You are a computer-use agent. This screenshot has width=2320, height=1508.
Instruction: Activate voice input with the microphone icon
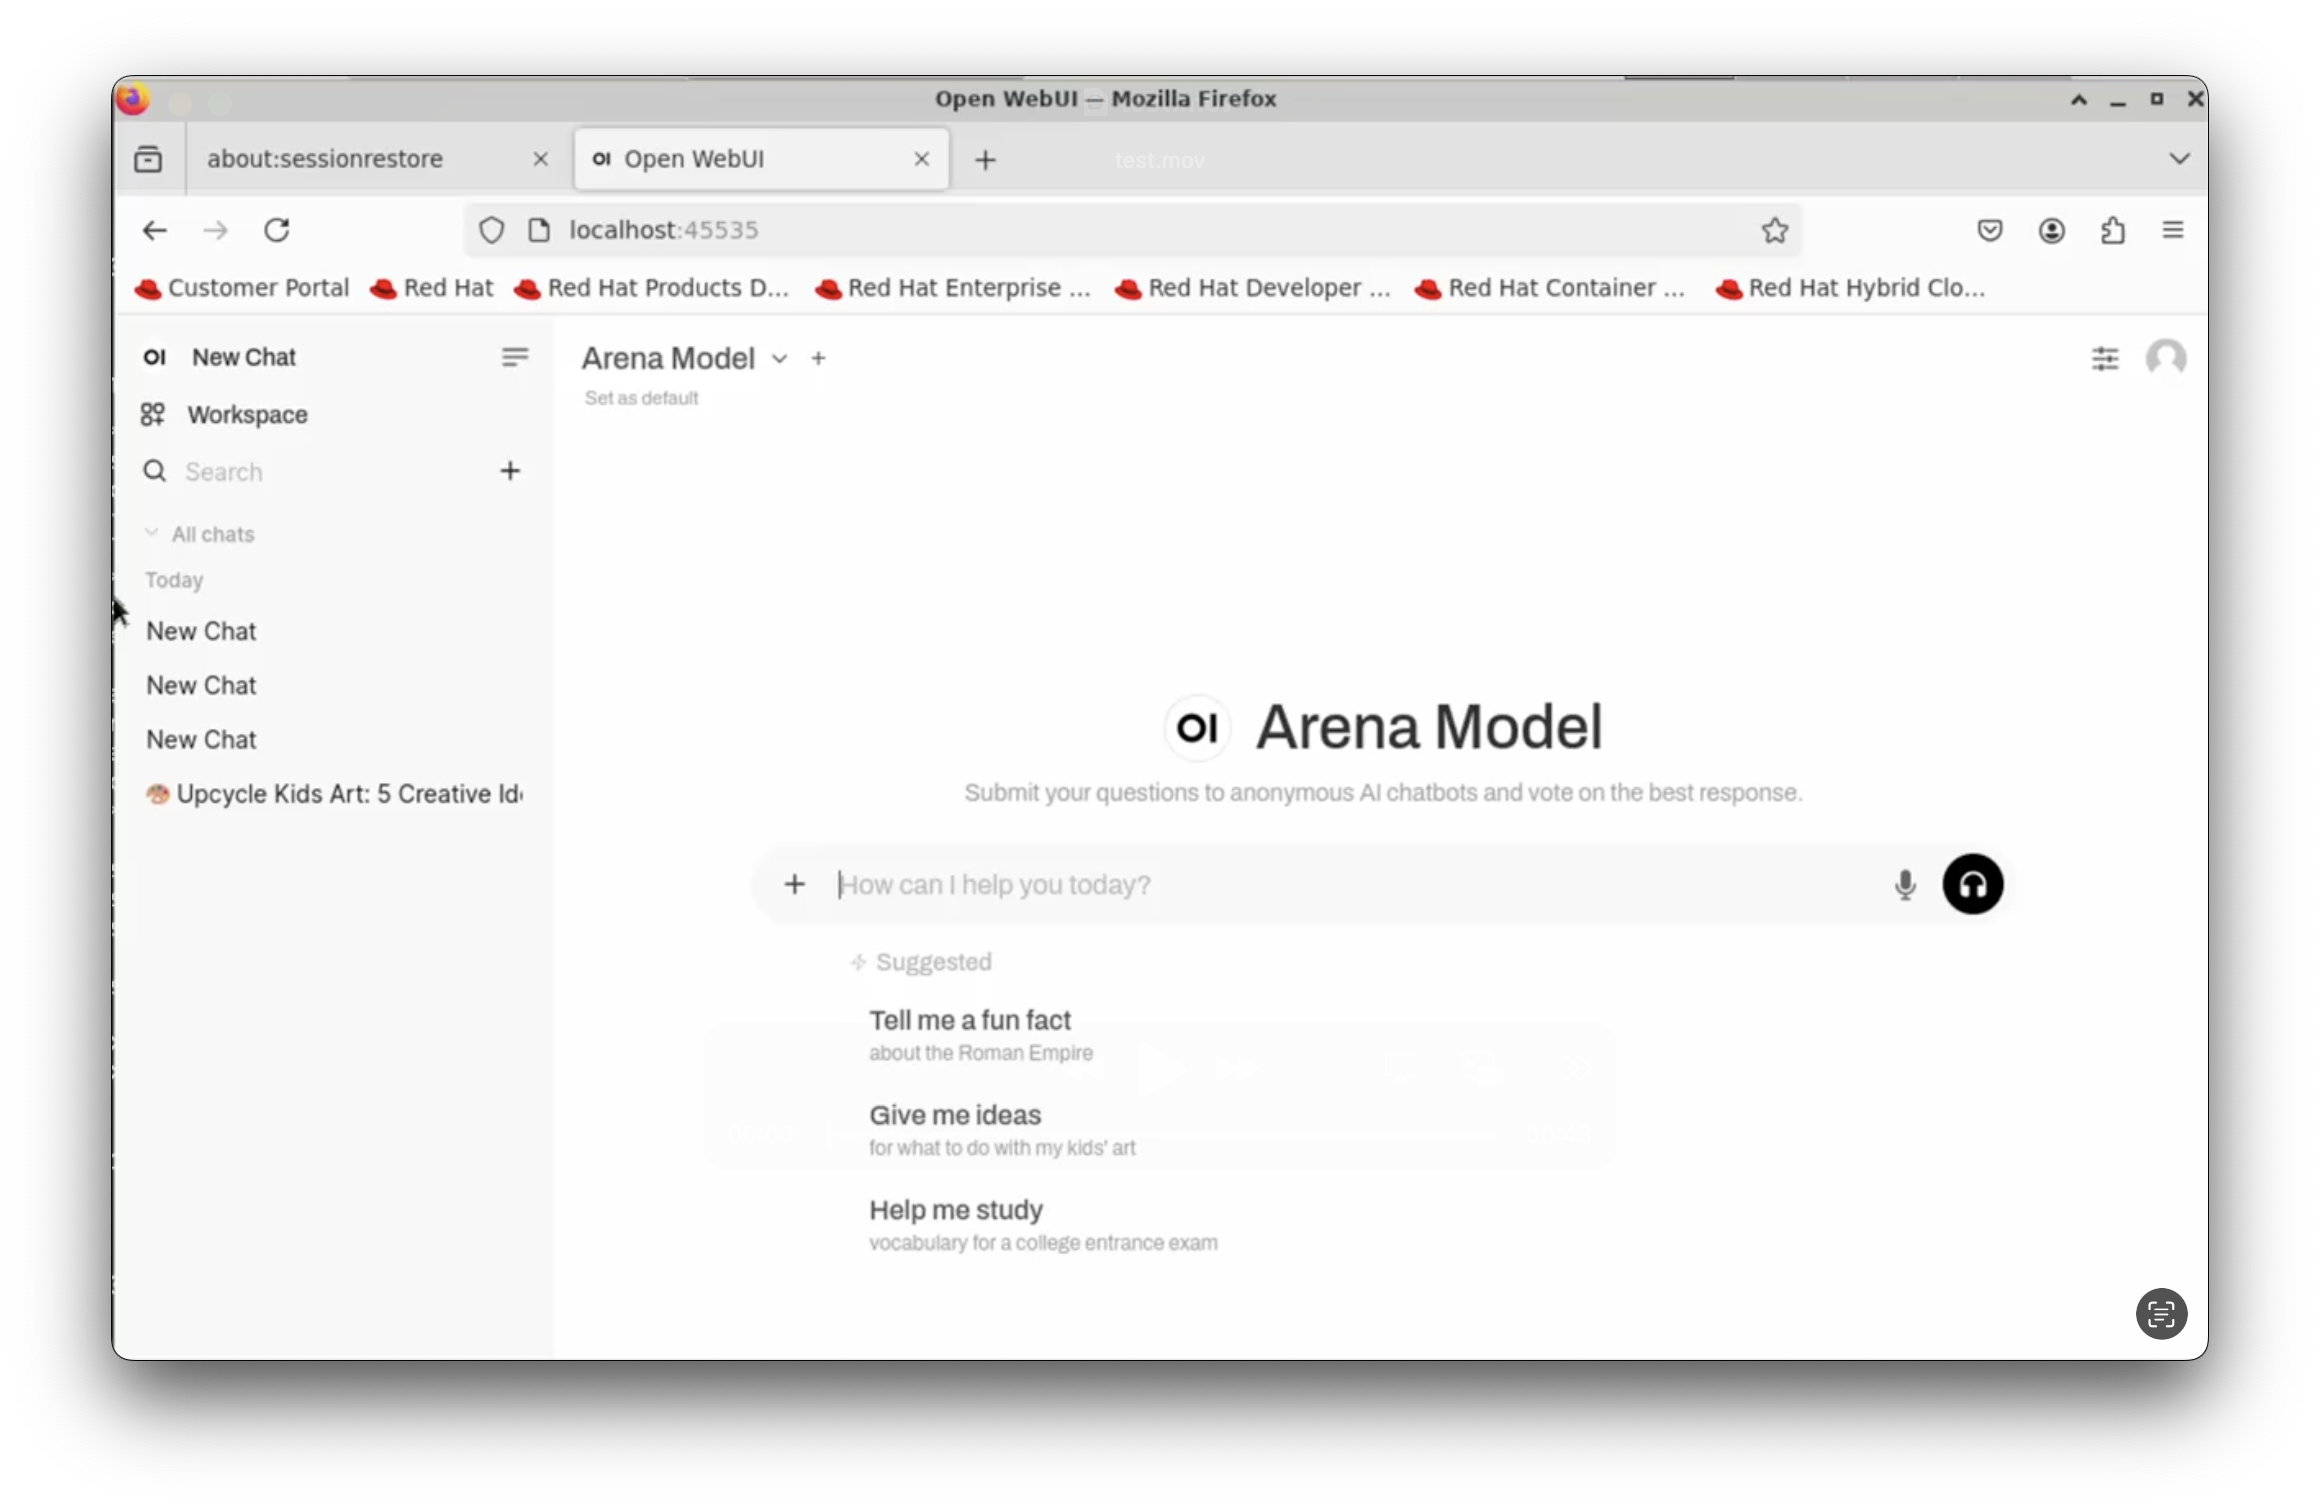pos(1904,885)
